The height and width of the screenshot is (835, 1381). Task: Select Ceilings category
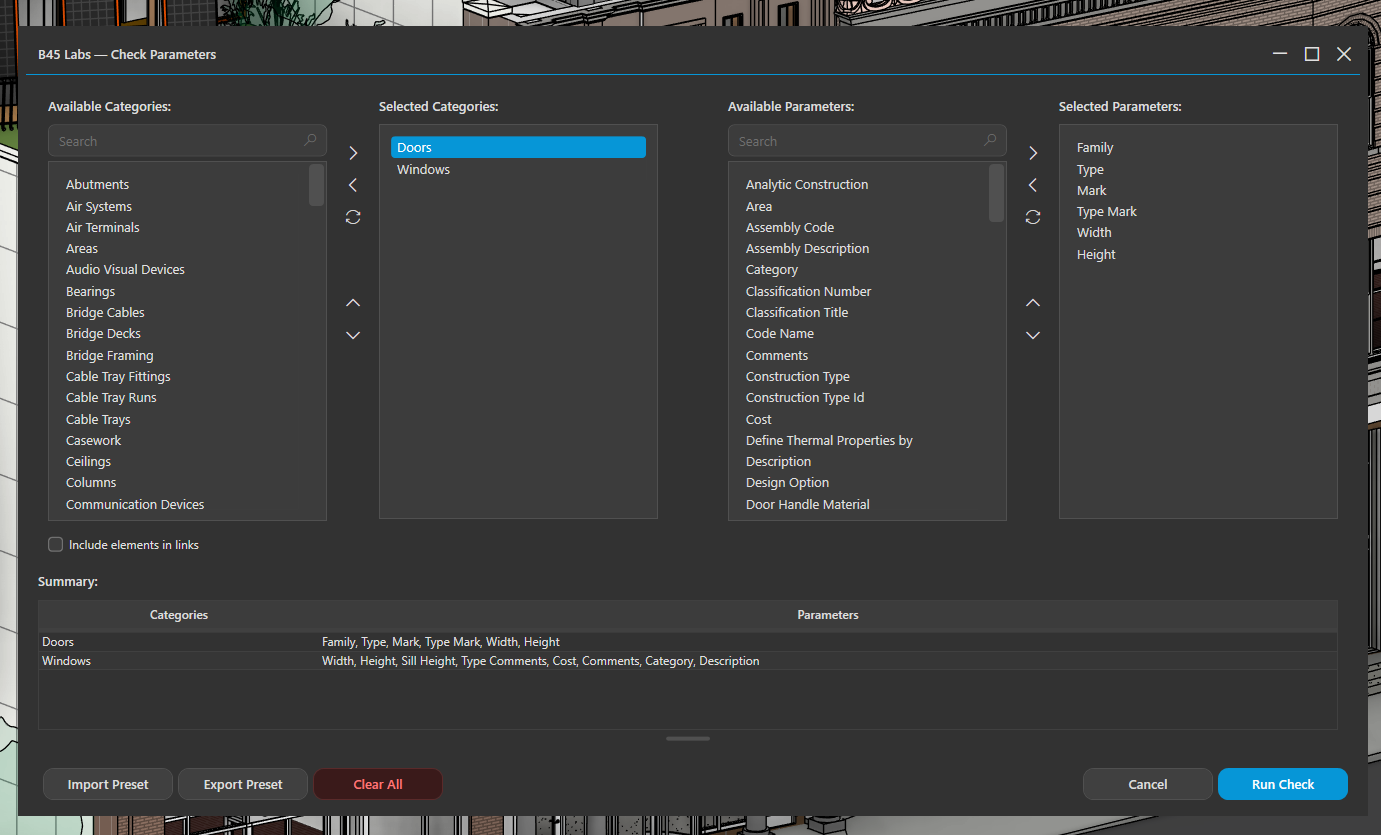coord(88,461)
